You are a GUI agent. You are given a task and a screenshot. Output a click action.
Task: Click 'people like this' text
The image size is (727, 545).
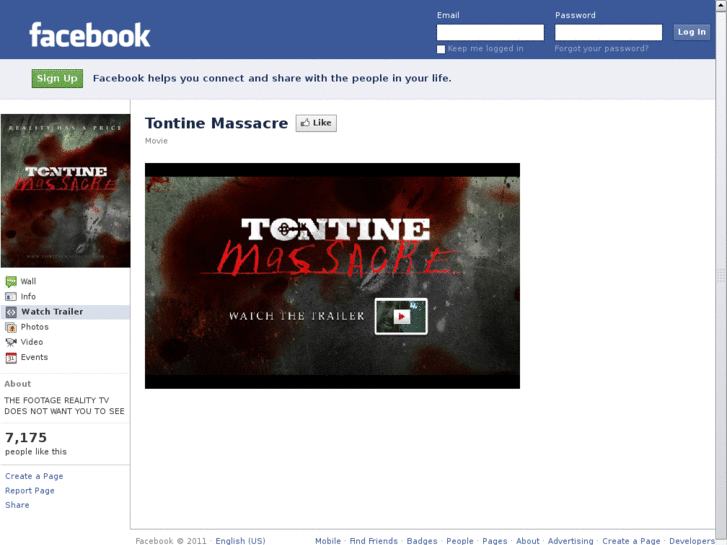click(36, 452)
